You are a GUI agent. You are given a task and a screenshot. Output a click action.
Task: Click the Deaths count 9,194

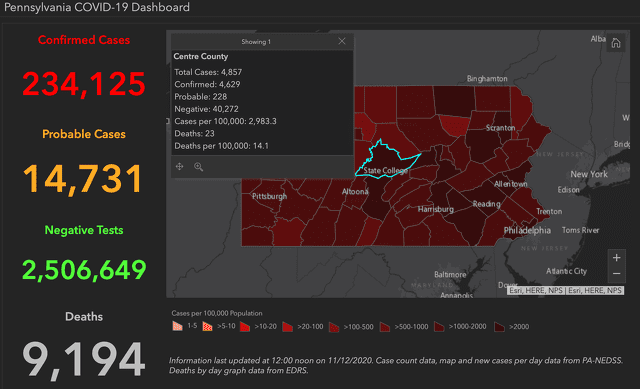pyautogui.click(x=84, y=360)
